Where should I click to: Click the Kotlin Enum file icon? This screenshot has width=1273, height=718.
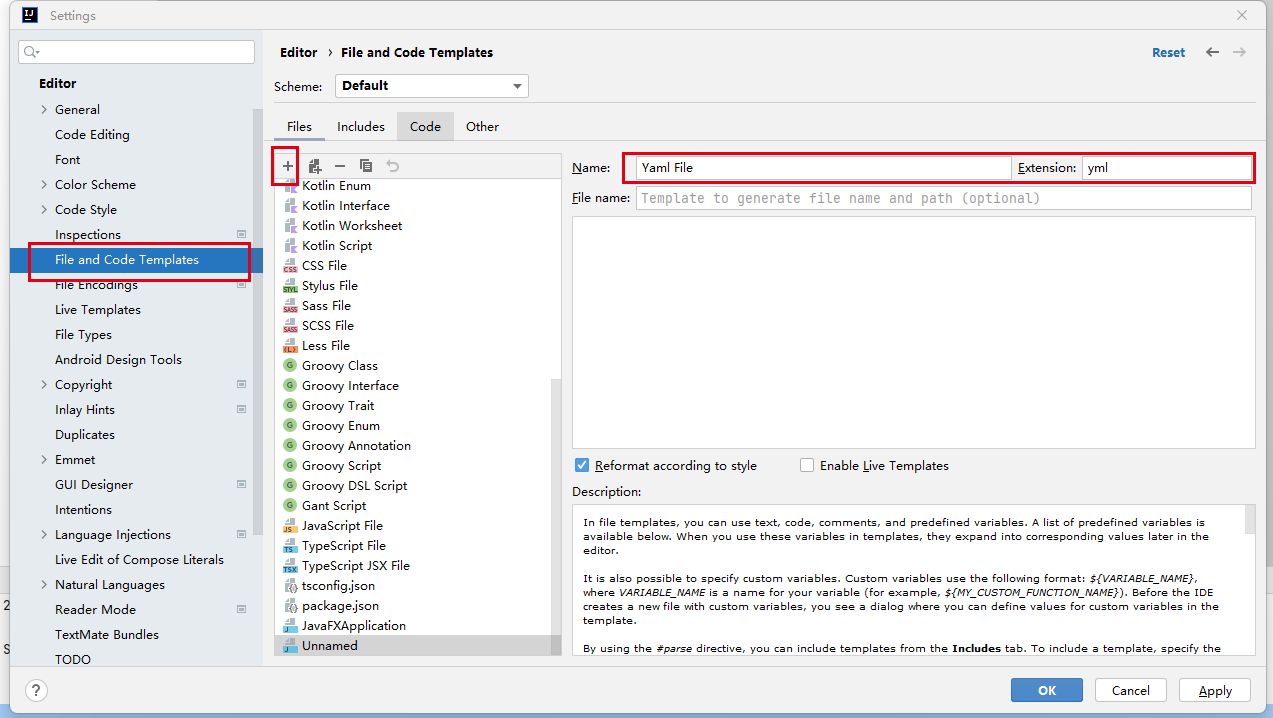(x=290, y=186)
